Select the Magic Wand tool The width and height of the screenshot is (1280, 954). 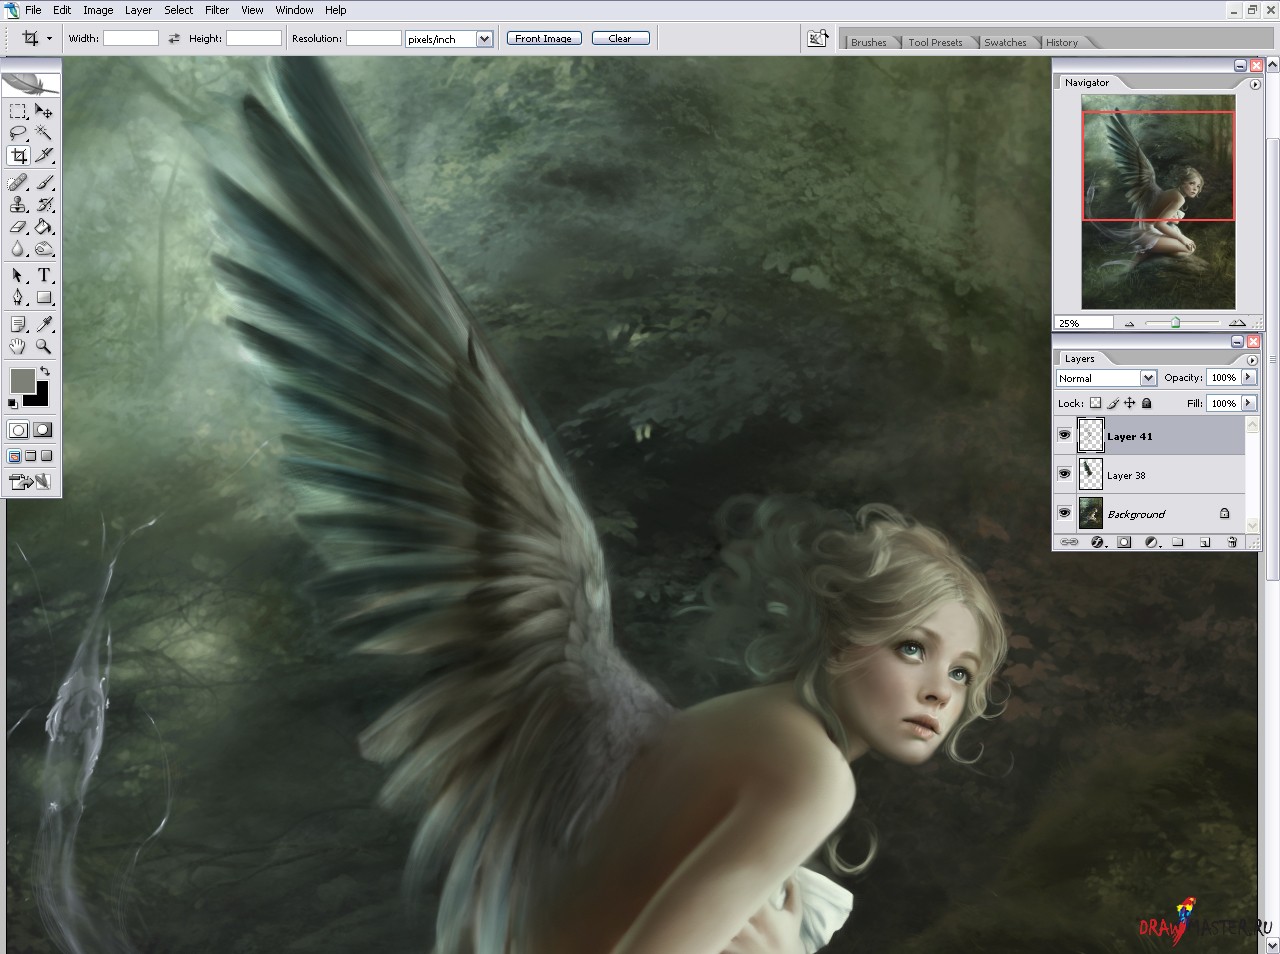[44, 133]
